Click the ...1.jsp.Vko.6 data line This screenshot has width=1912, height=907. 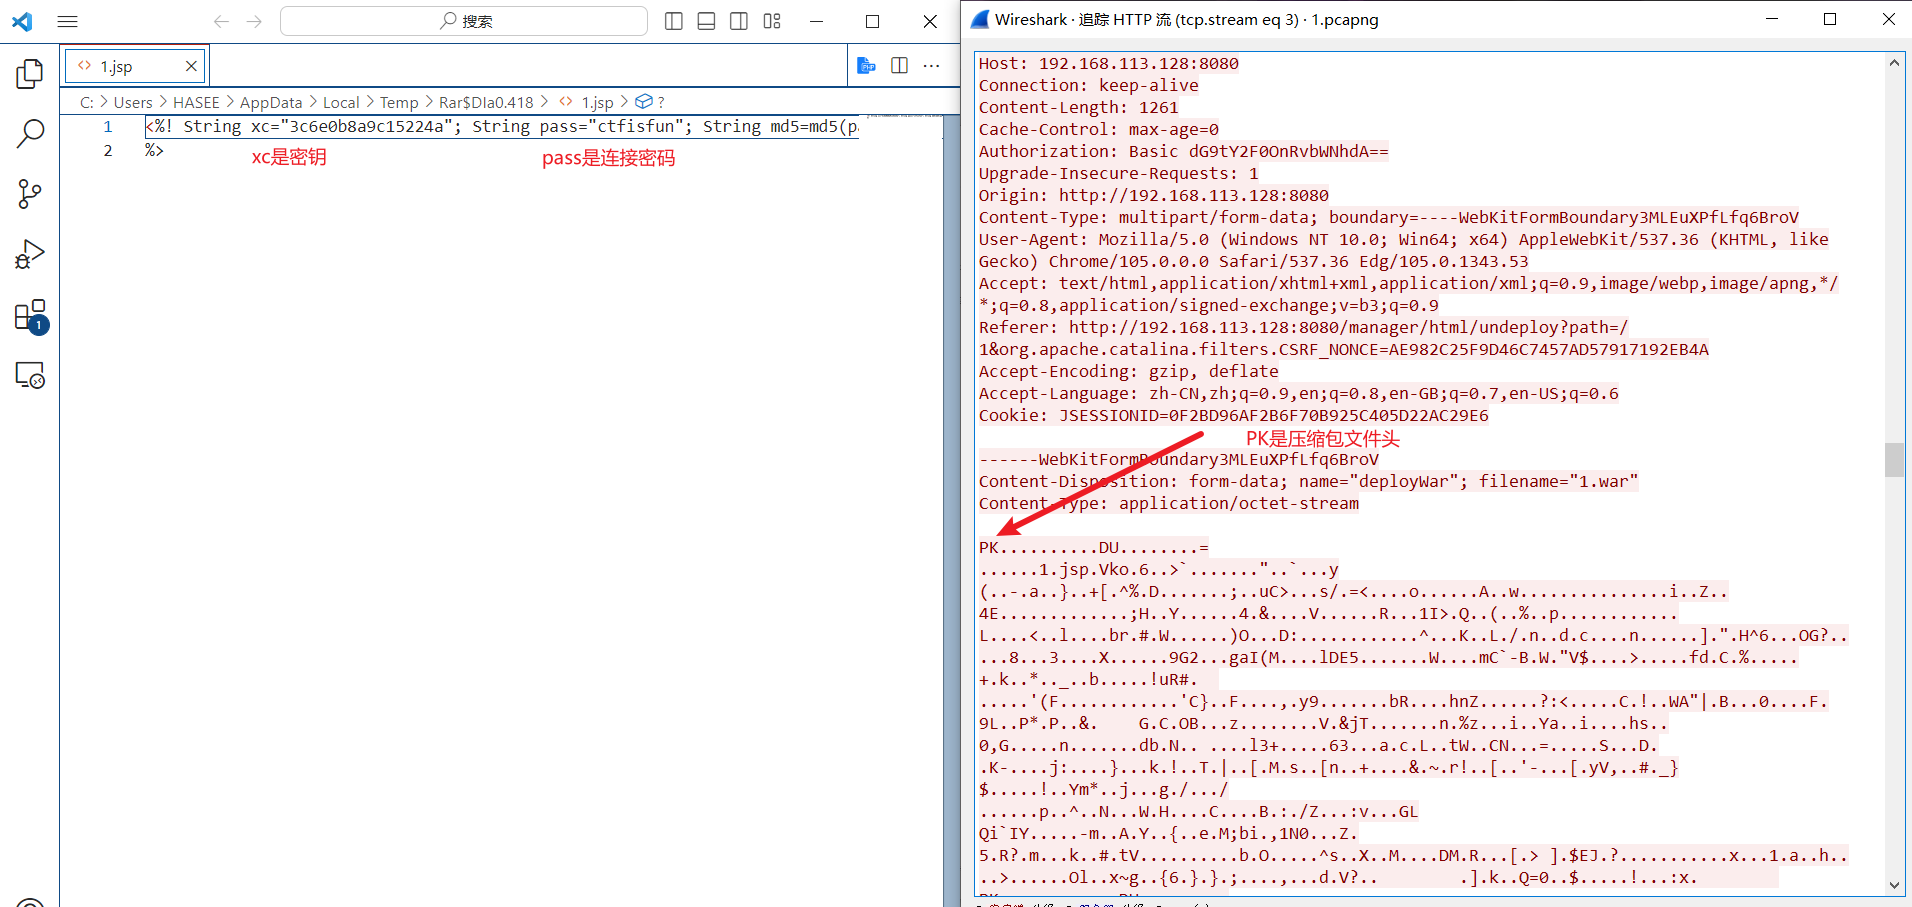[1158, 570]
